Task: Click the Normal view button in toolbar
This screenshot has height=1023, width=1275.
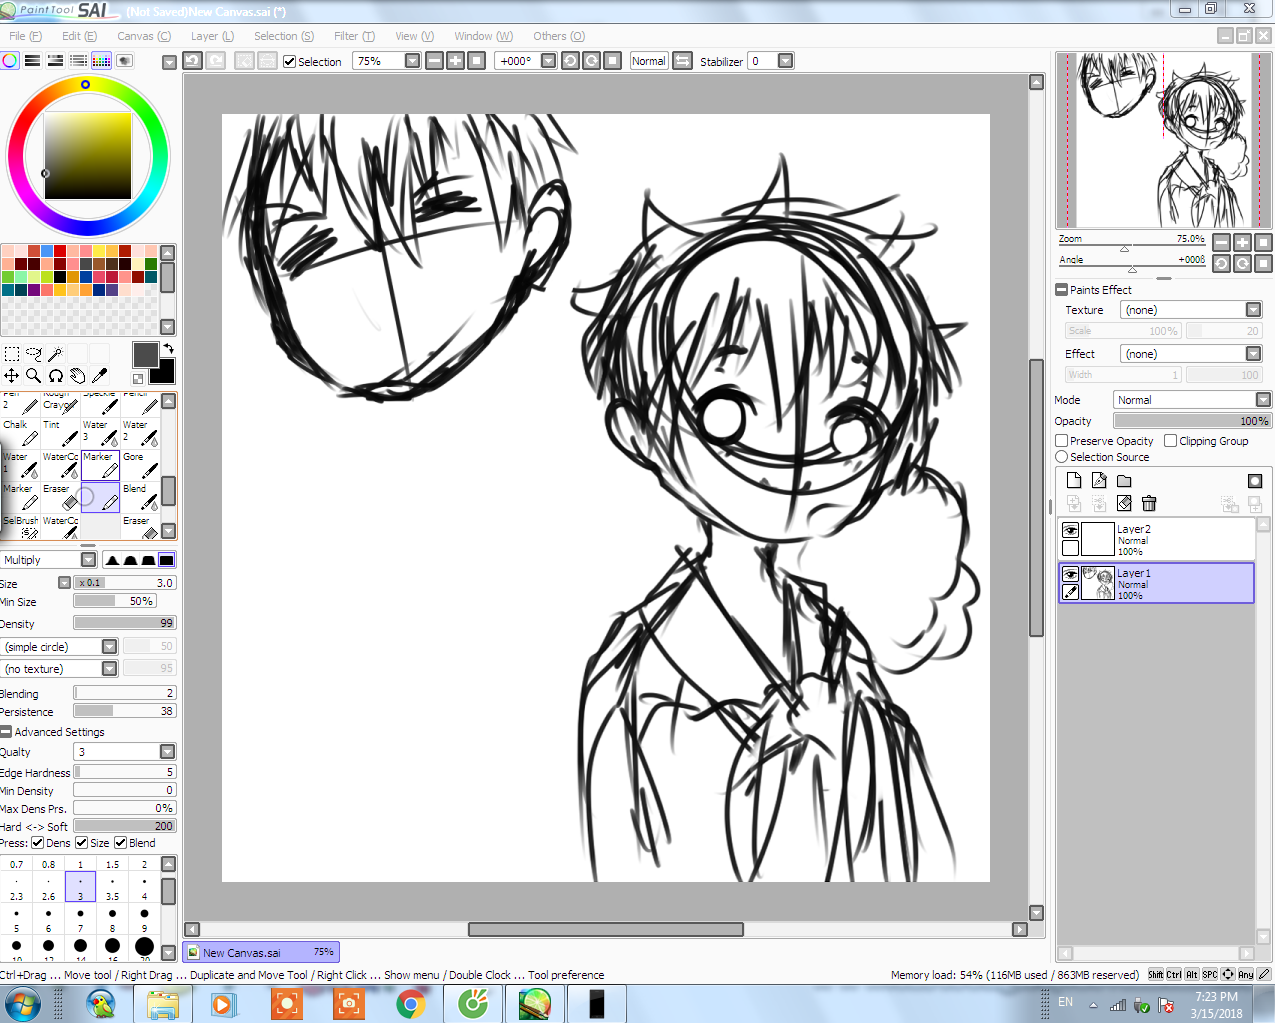Action: [648, 61]
